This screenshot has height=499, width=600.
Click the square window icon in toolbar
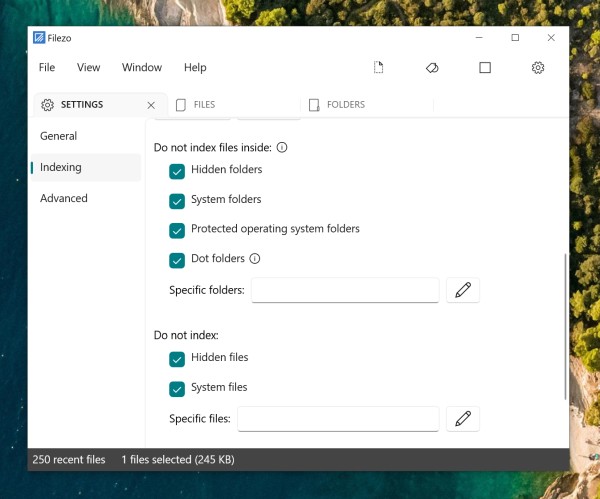pos(485,68)
